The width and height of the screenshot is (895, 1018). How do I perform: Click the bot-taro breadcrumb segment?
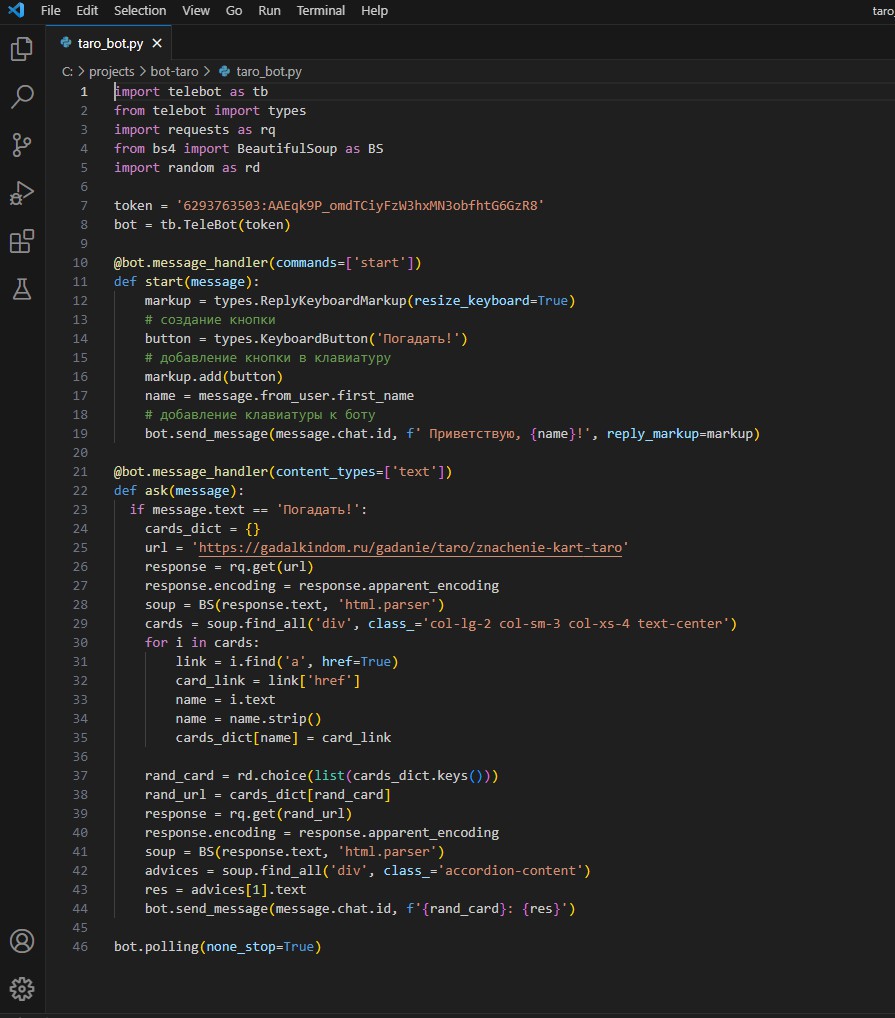coord(175,71)
